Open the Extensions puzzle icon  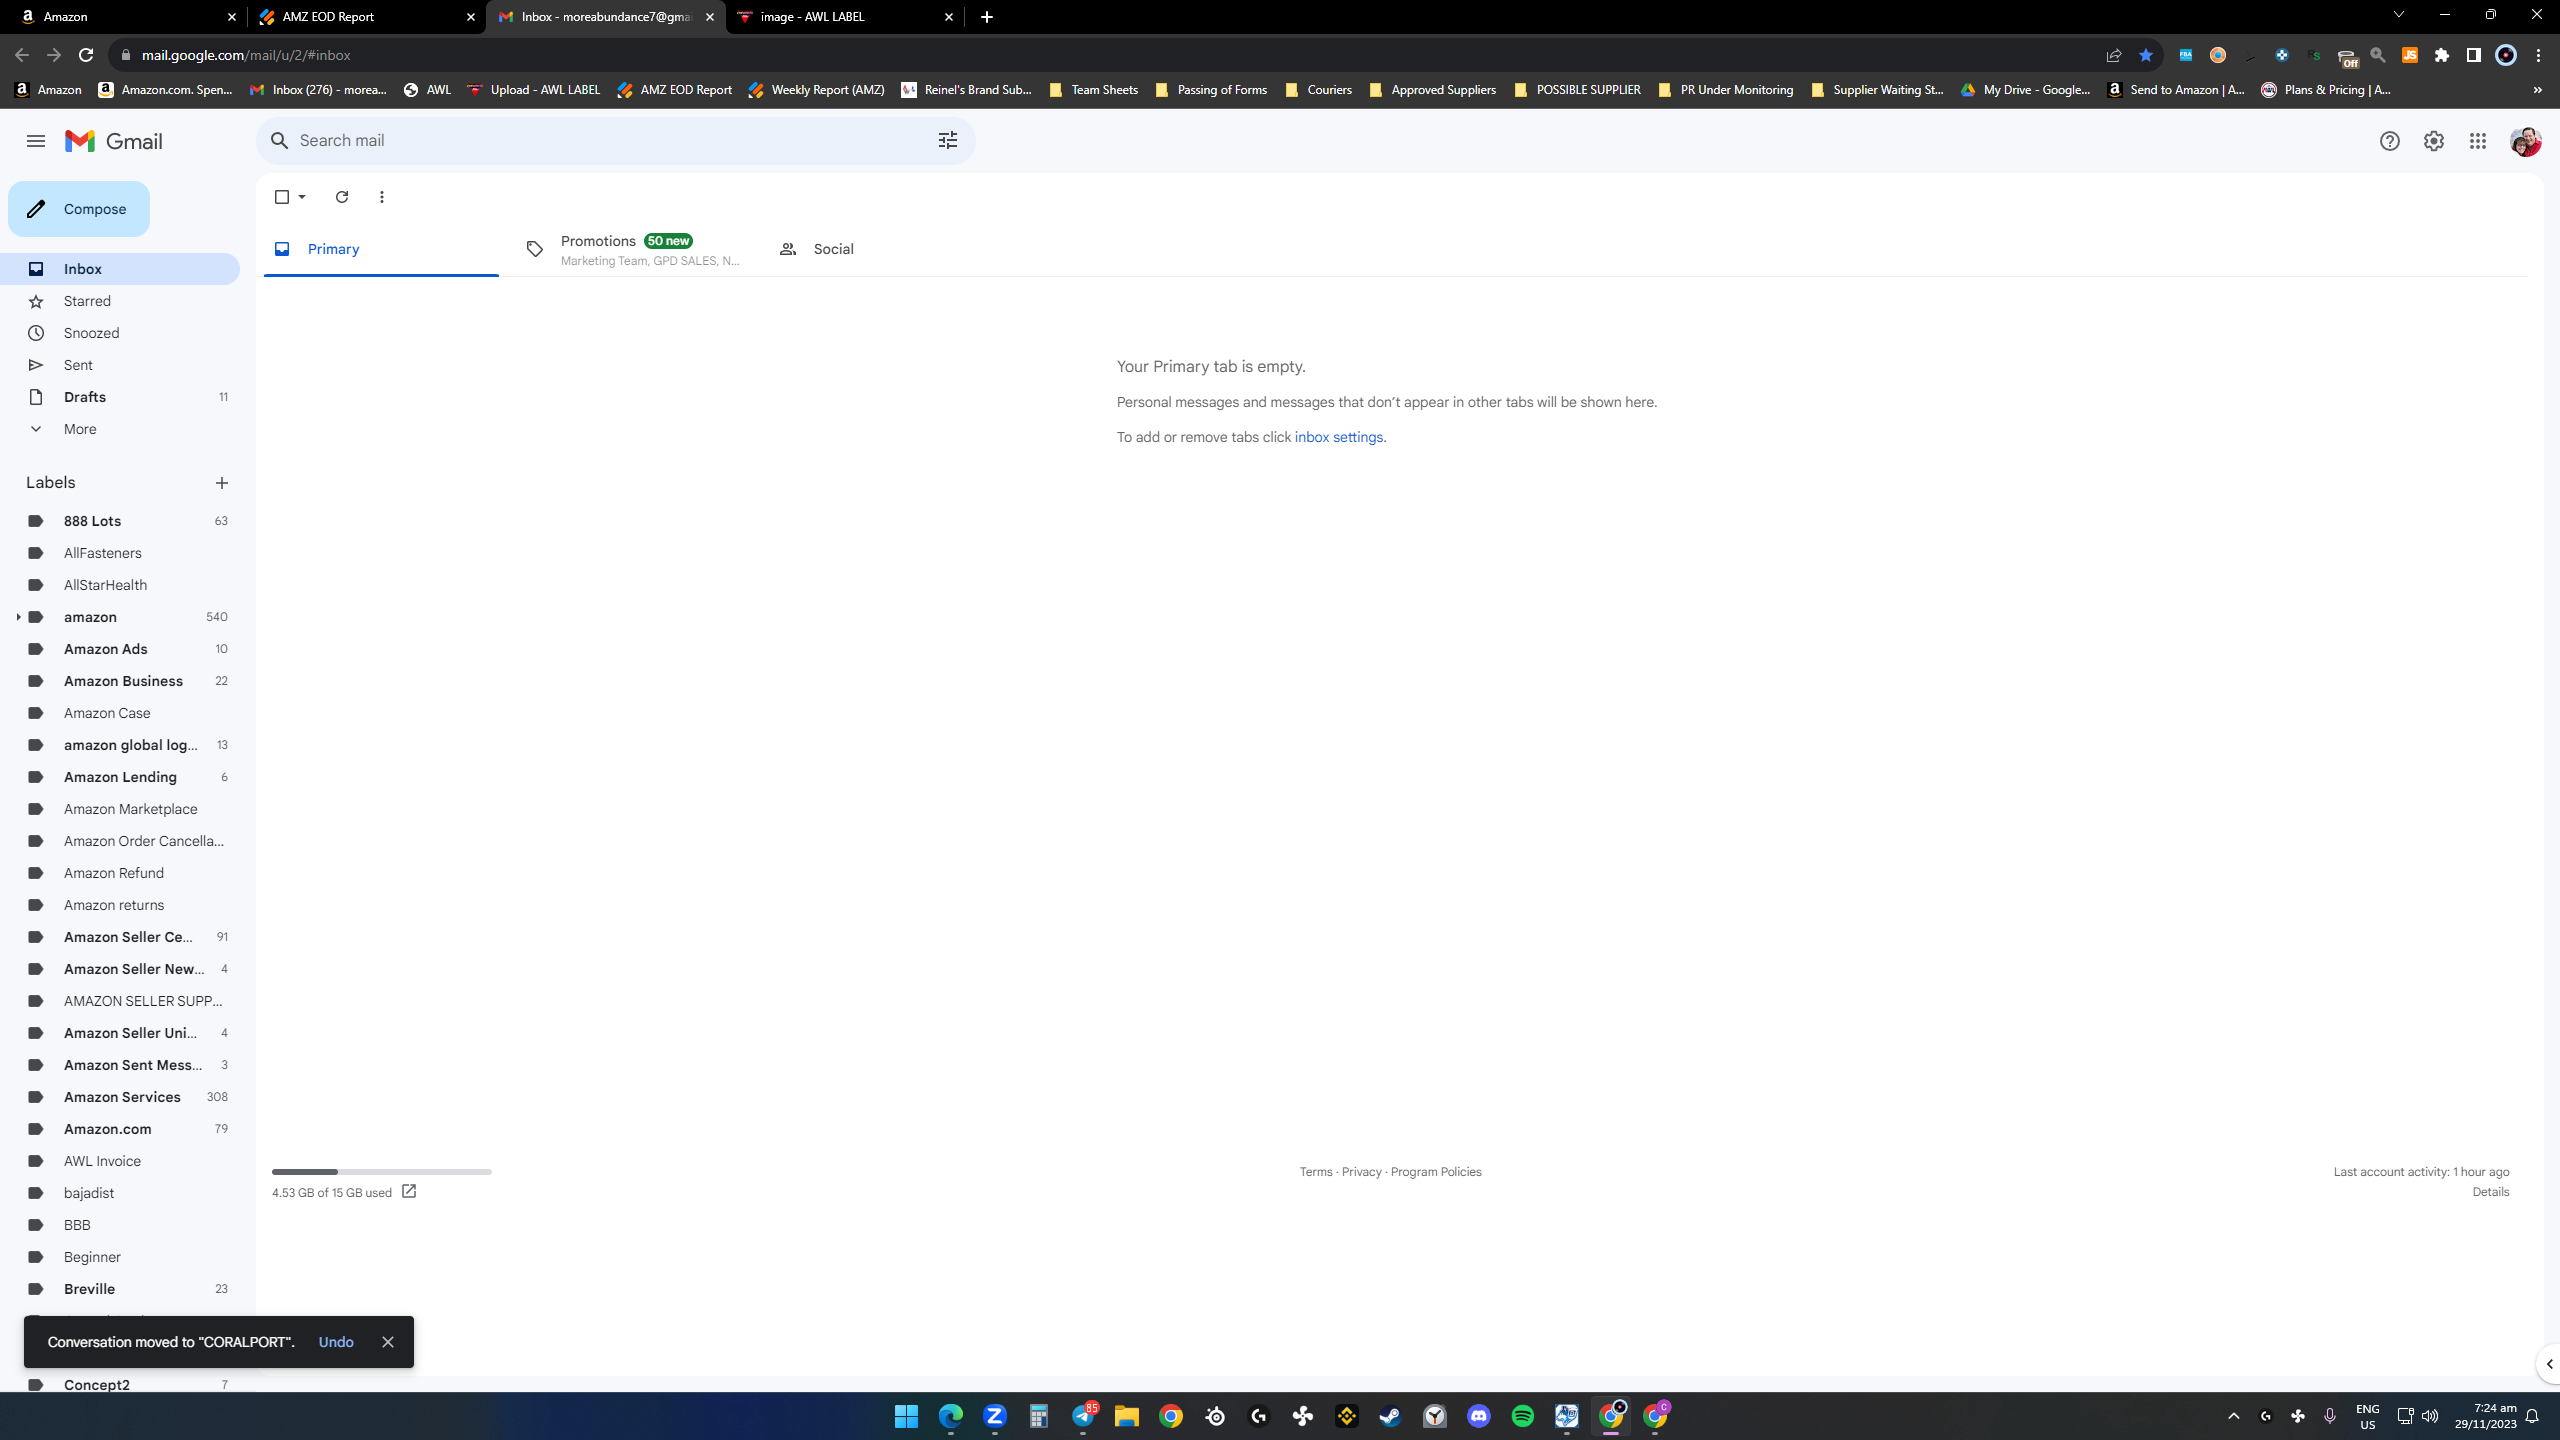pos(2442,55)
